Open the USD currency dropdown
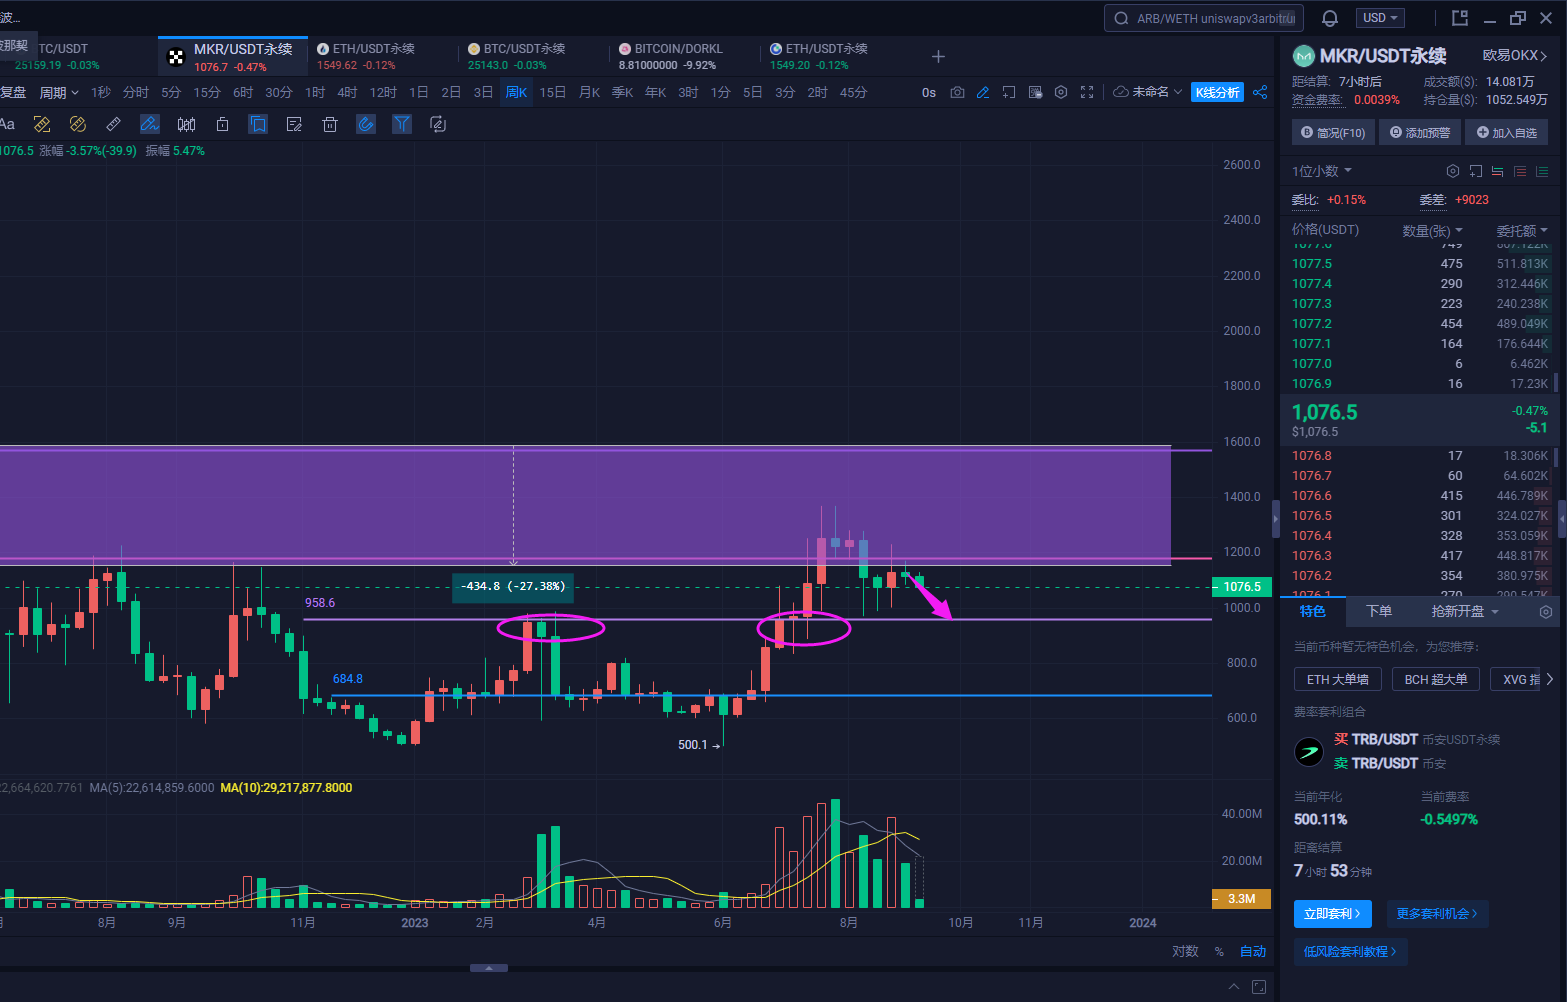The height and width of the screenshot is (1002, 1567). click(x=1381, y=18)
